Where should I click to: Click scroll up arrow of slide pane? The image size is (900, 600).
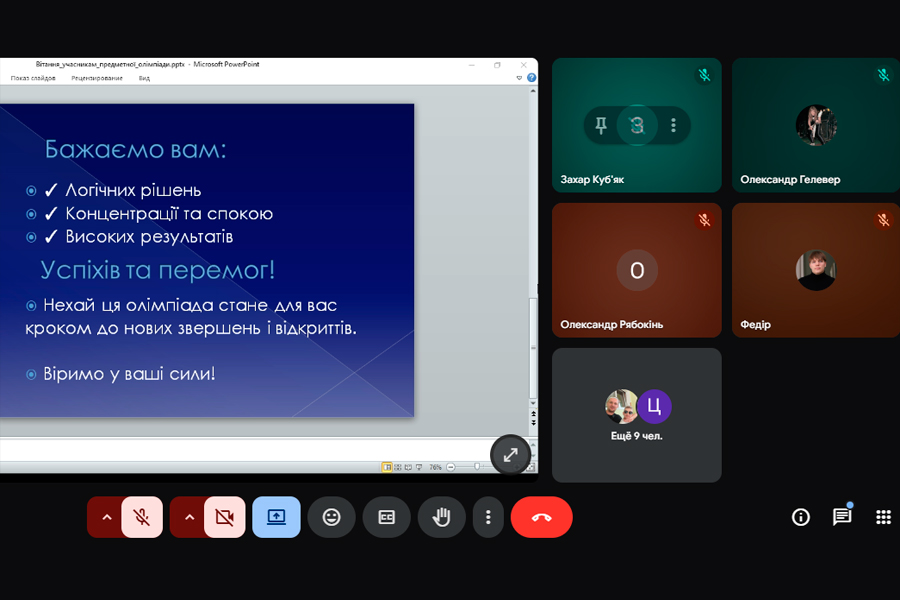[x=533, y=91]
